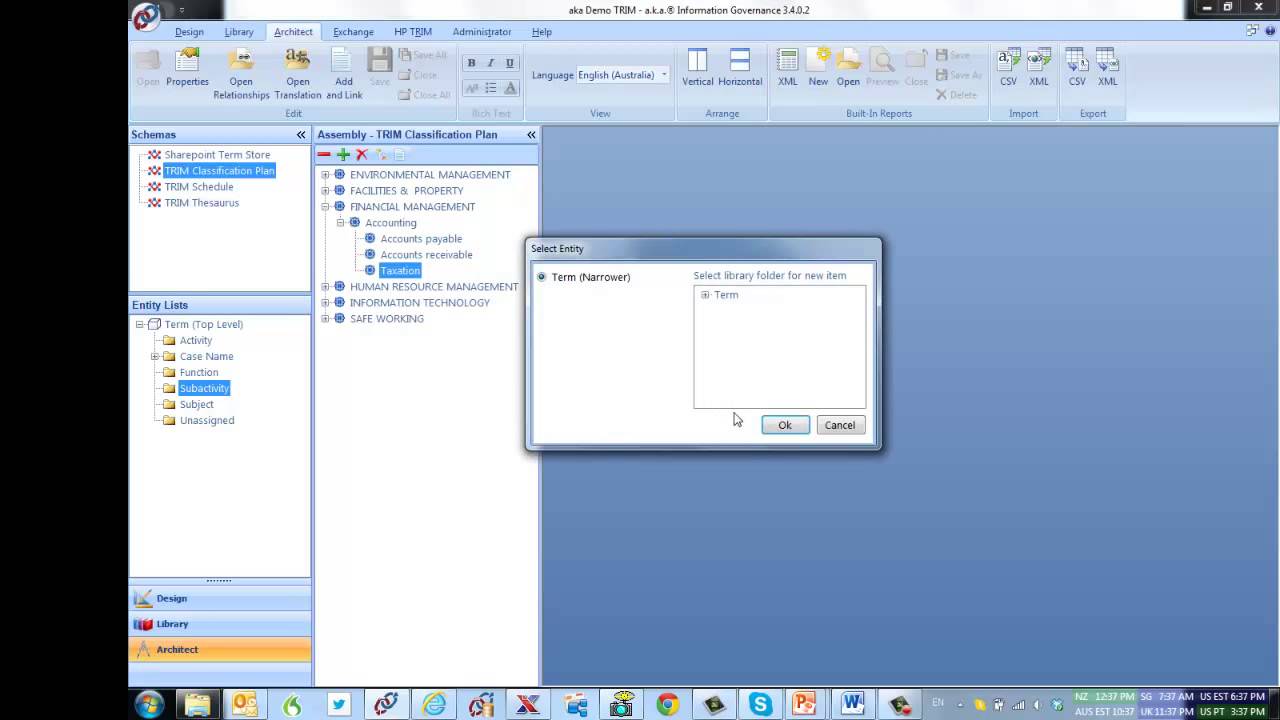Select Function entity list folder
The image size is (1280, 720).
199,373
